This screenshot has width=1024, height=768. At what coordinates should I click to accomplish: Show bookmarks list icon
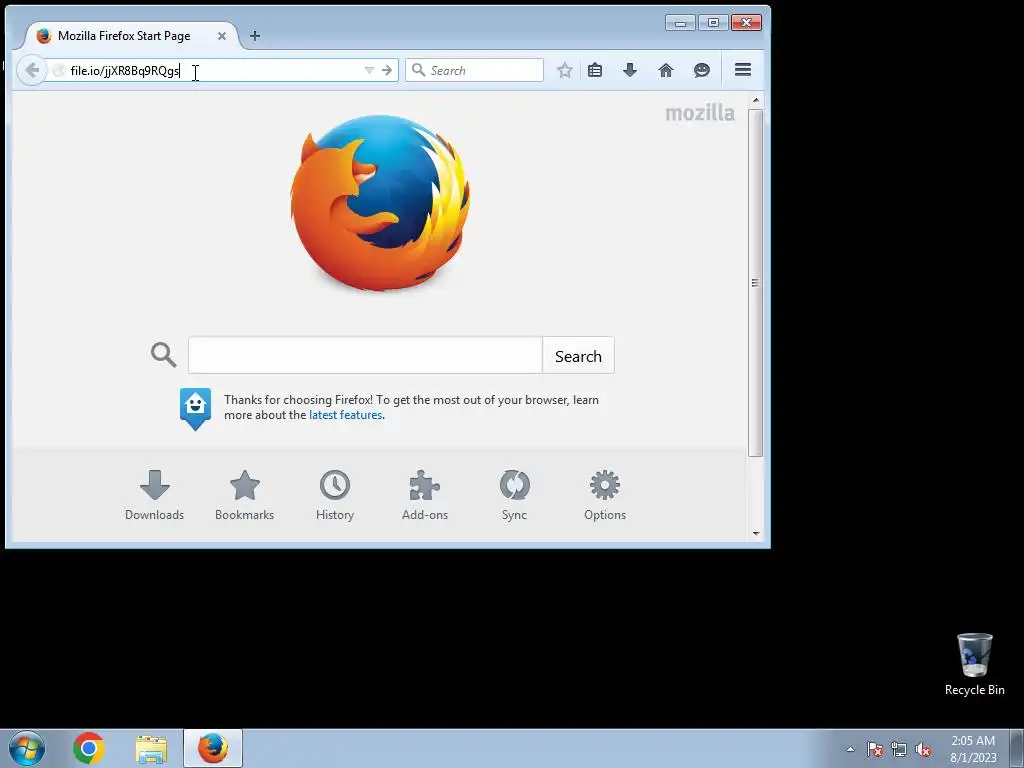(x=594, y=70)
